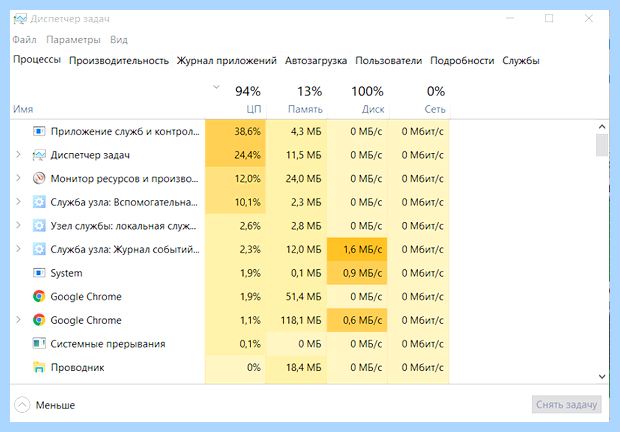Click the System process icon

pos(39,273)
